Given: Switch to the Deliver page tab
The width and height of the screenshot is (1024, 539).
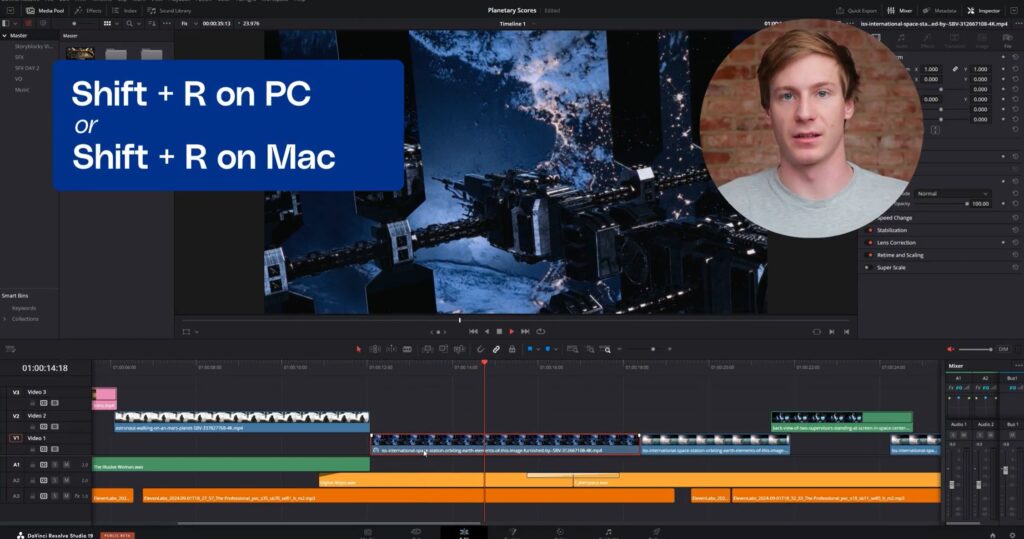Looking at the screenshot, I should pyautogui.click(x=656, y=532).
